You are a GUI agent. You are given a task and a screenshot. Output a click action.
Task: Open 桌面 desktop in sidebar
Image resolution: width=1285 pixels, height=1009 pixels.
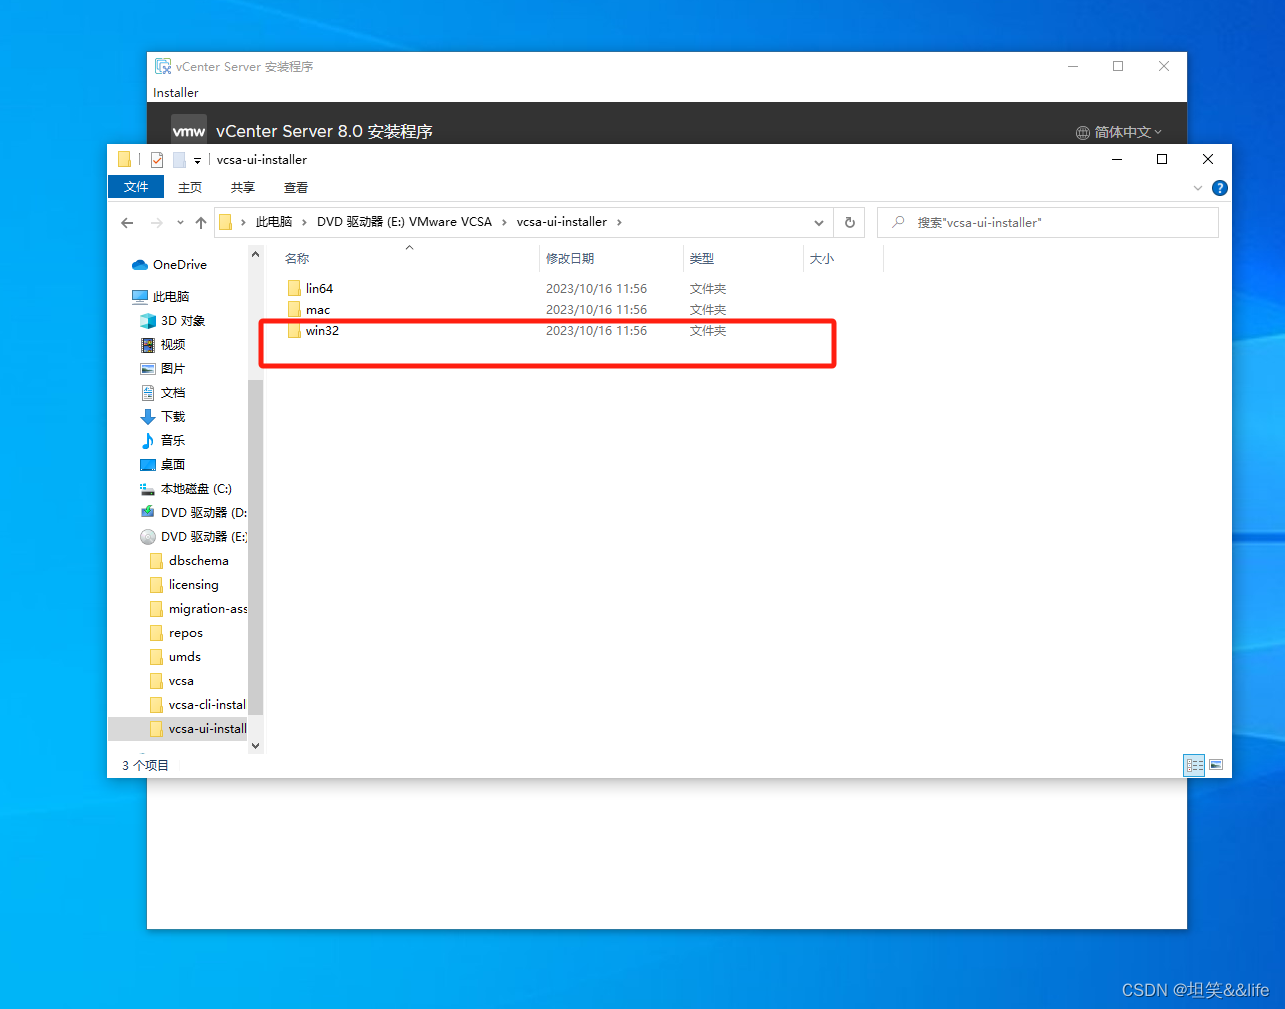[172, 465]
